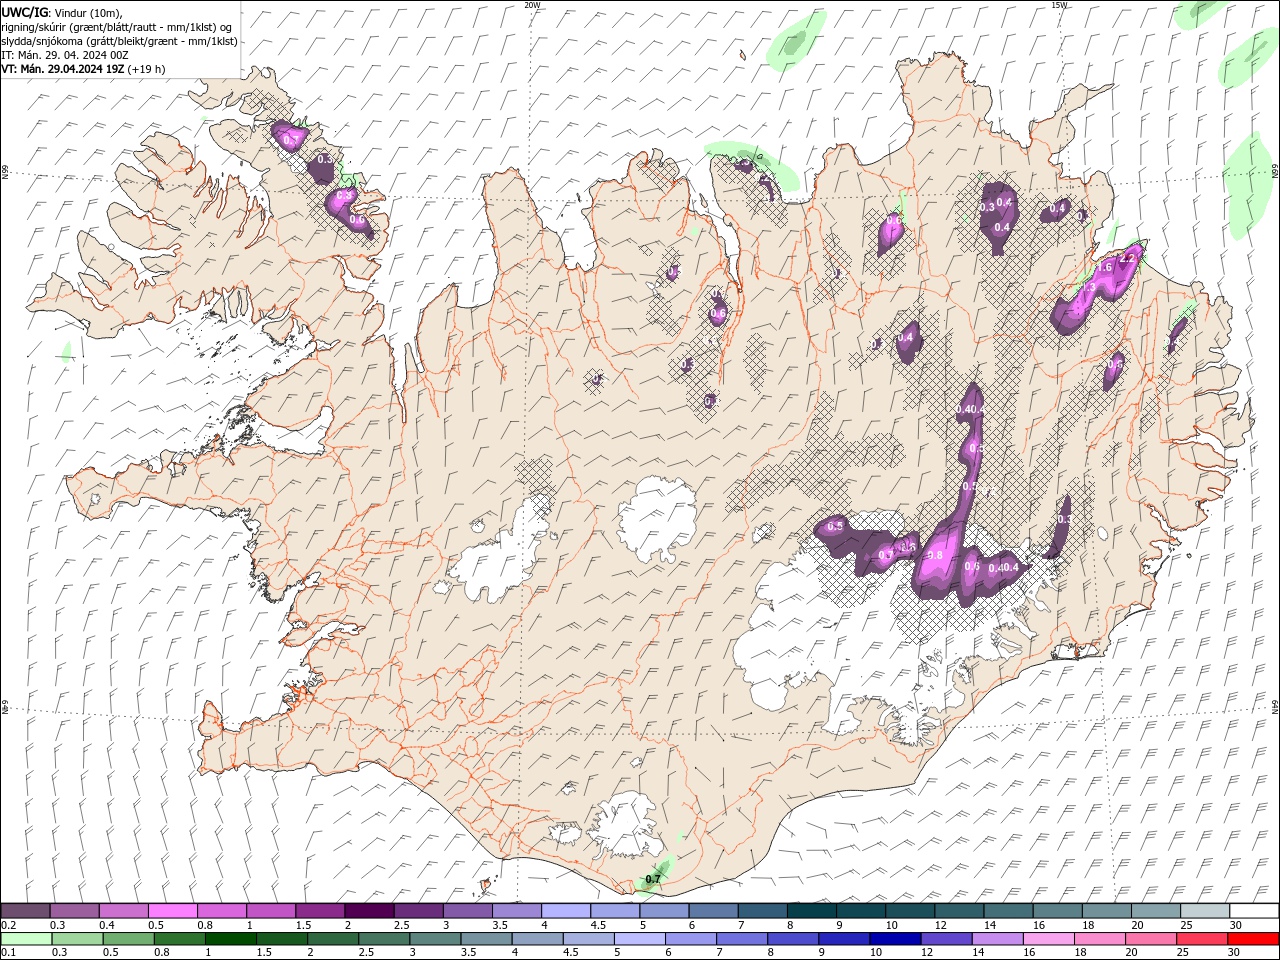Click the bottom-row blue swatch labeled 8
Image resolution: width=1280 pixels, height=960 pixels.
[792, 939]
